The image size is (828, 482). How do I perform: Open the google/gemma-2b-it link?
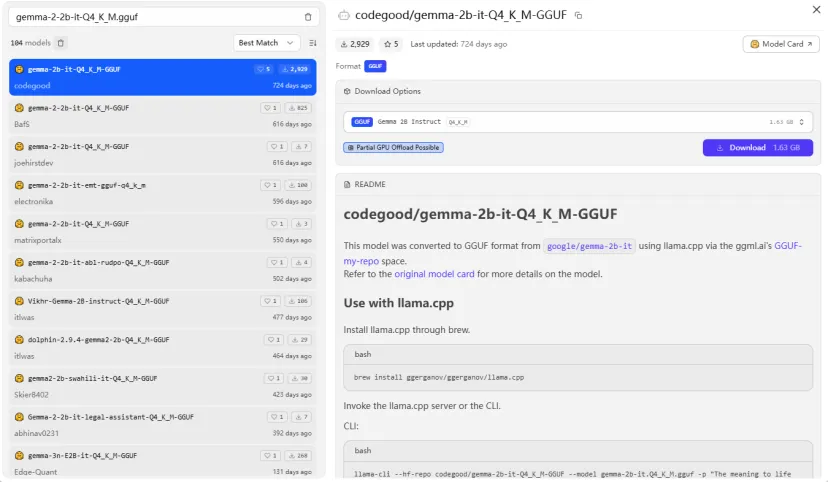tap(589, 246)
